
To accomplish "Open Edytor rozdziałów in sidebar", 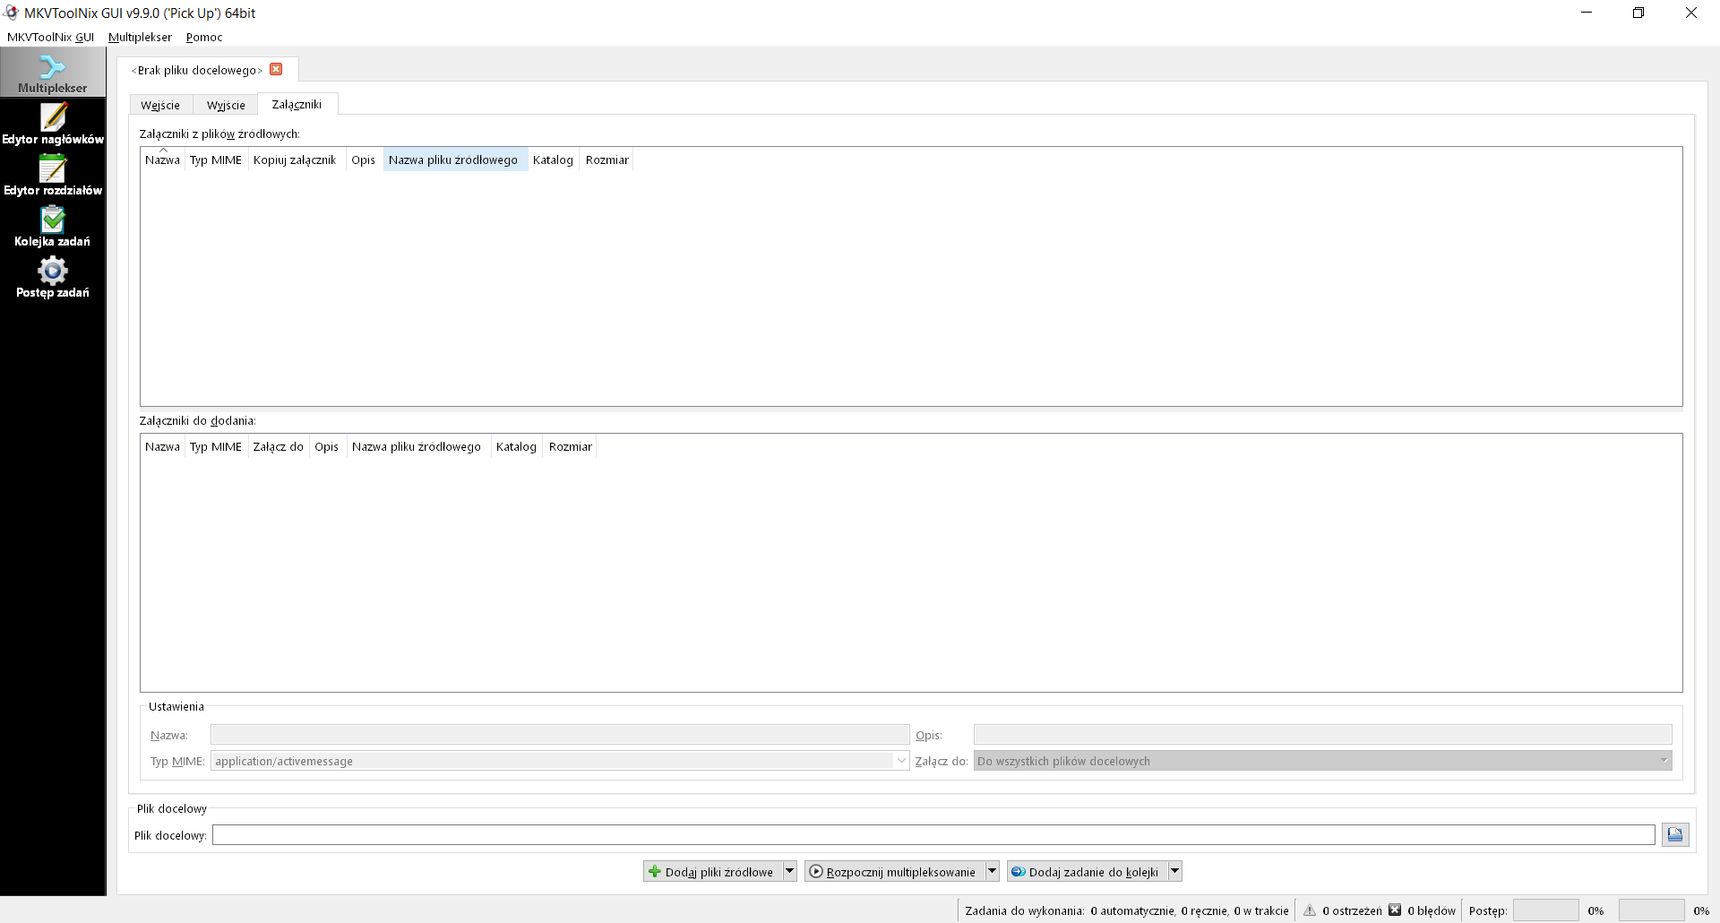I will 52,175.
